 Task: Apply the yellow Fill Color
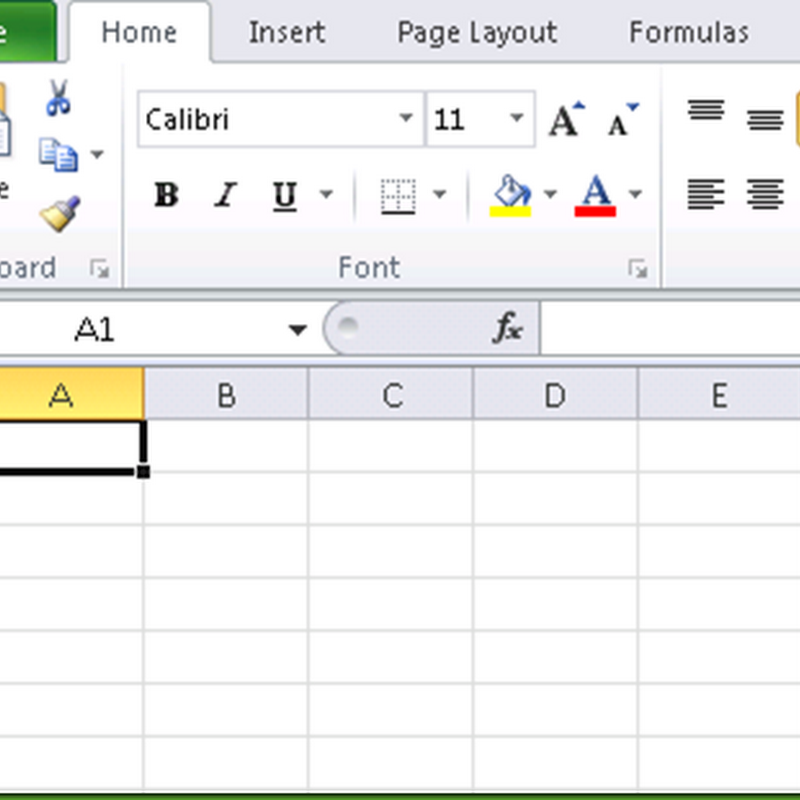(510, 194)
